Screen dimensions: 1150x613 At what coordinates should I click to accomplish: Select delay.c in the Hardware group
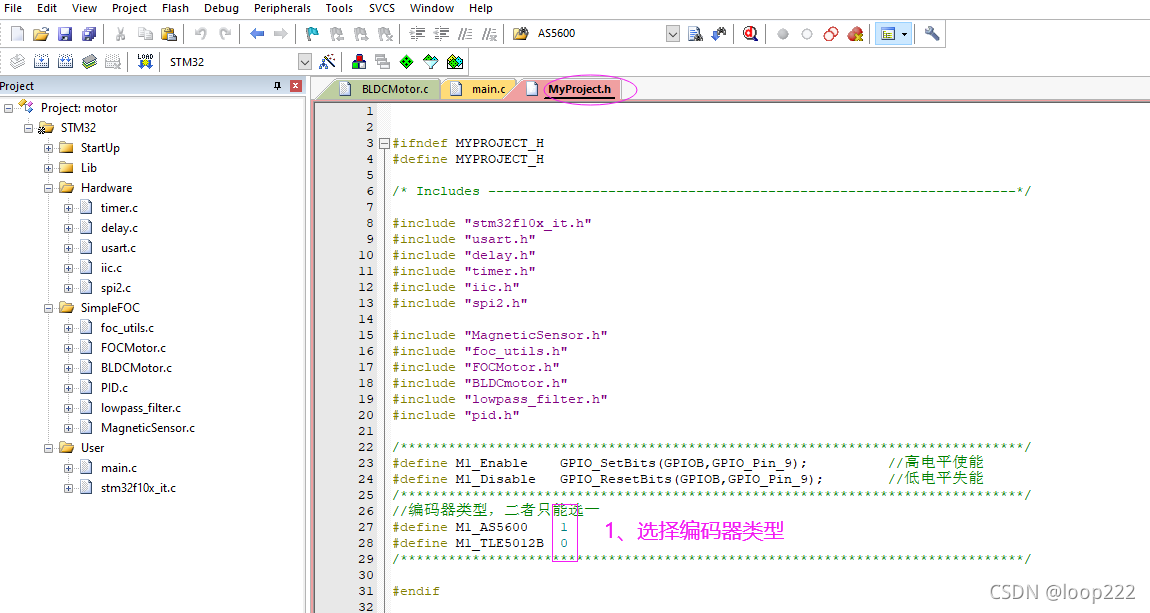click(120, 228)
